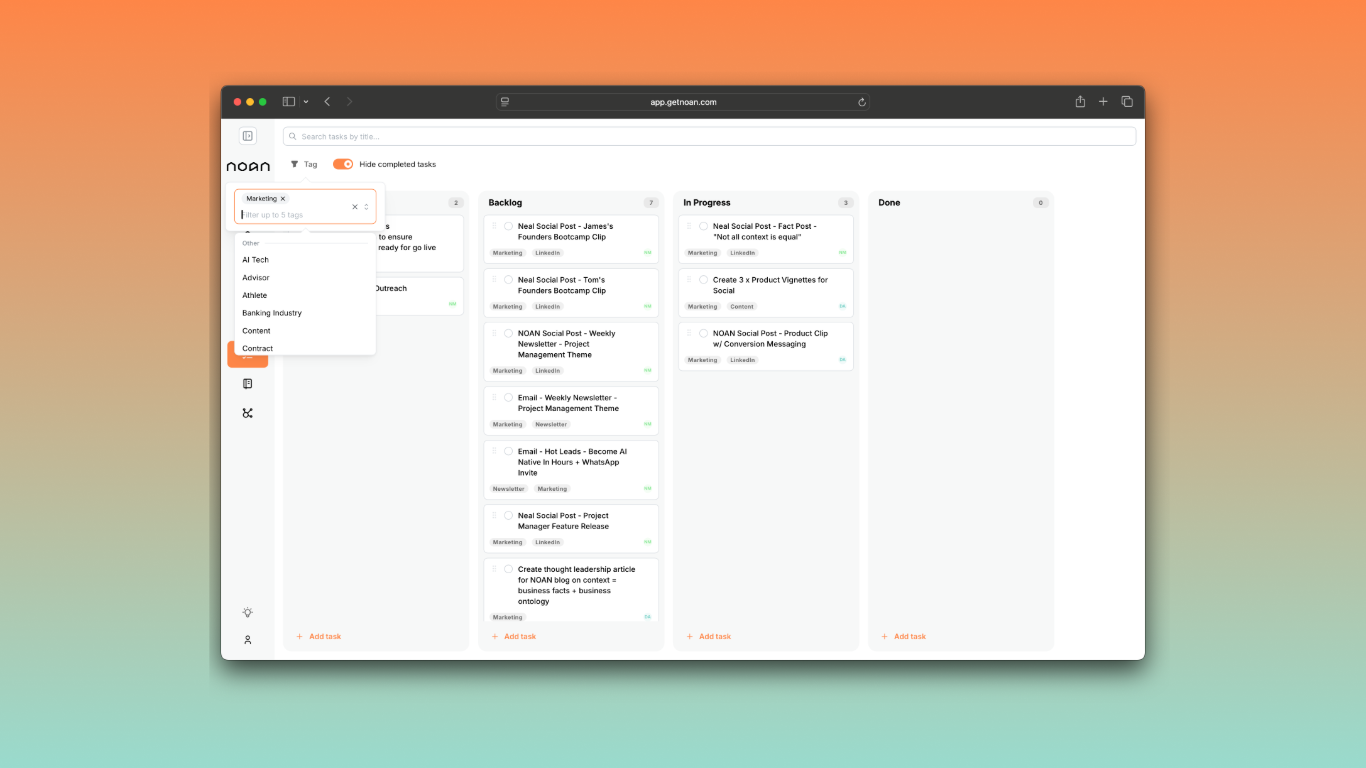Check off the Product Clip w/ Conversion Messaging task

coord(703,333)
